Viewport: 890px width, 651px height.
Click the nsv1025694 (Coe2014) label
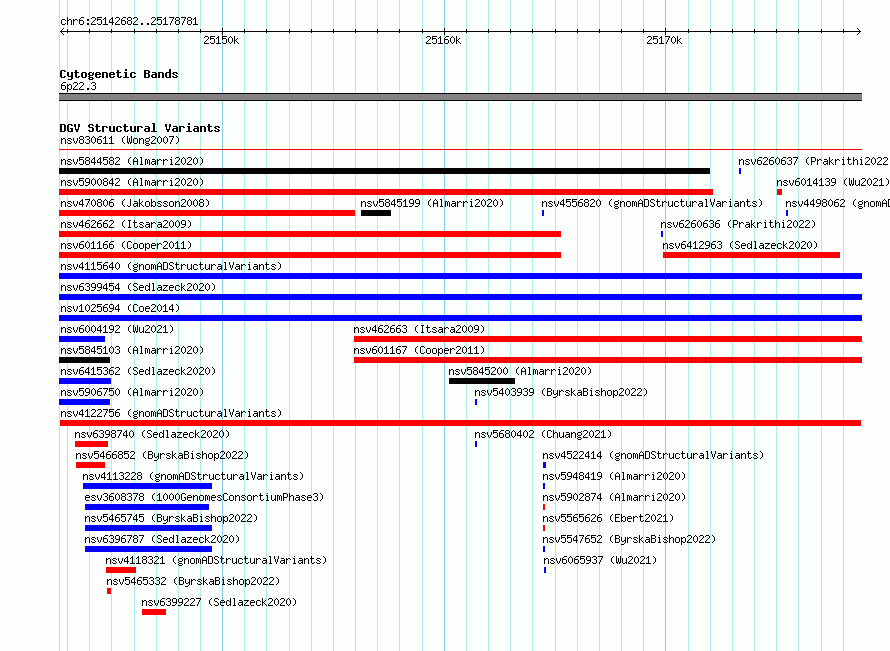(x=120, y=308)
